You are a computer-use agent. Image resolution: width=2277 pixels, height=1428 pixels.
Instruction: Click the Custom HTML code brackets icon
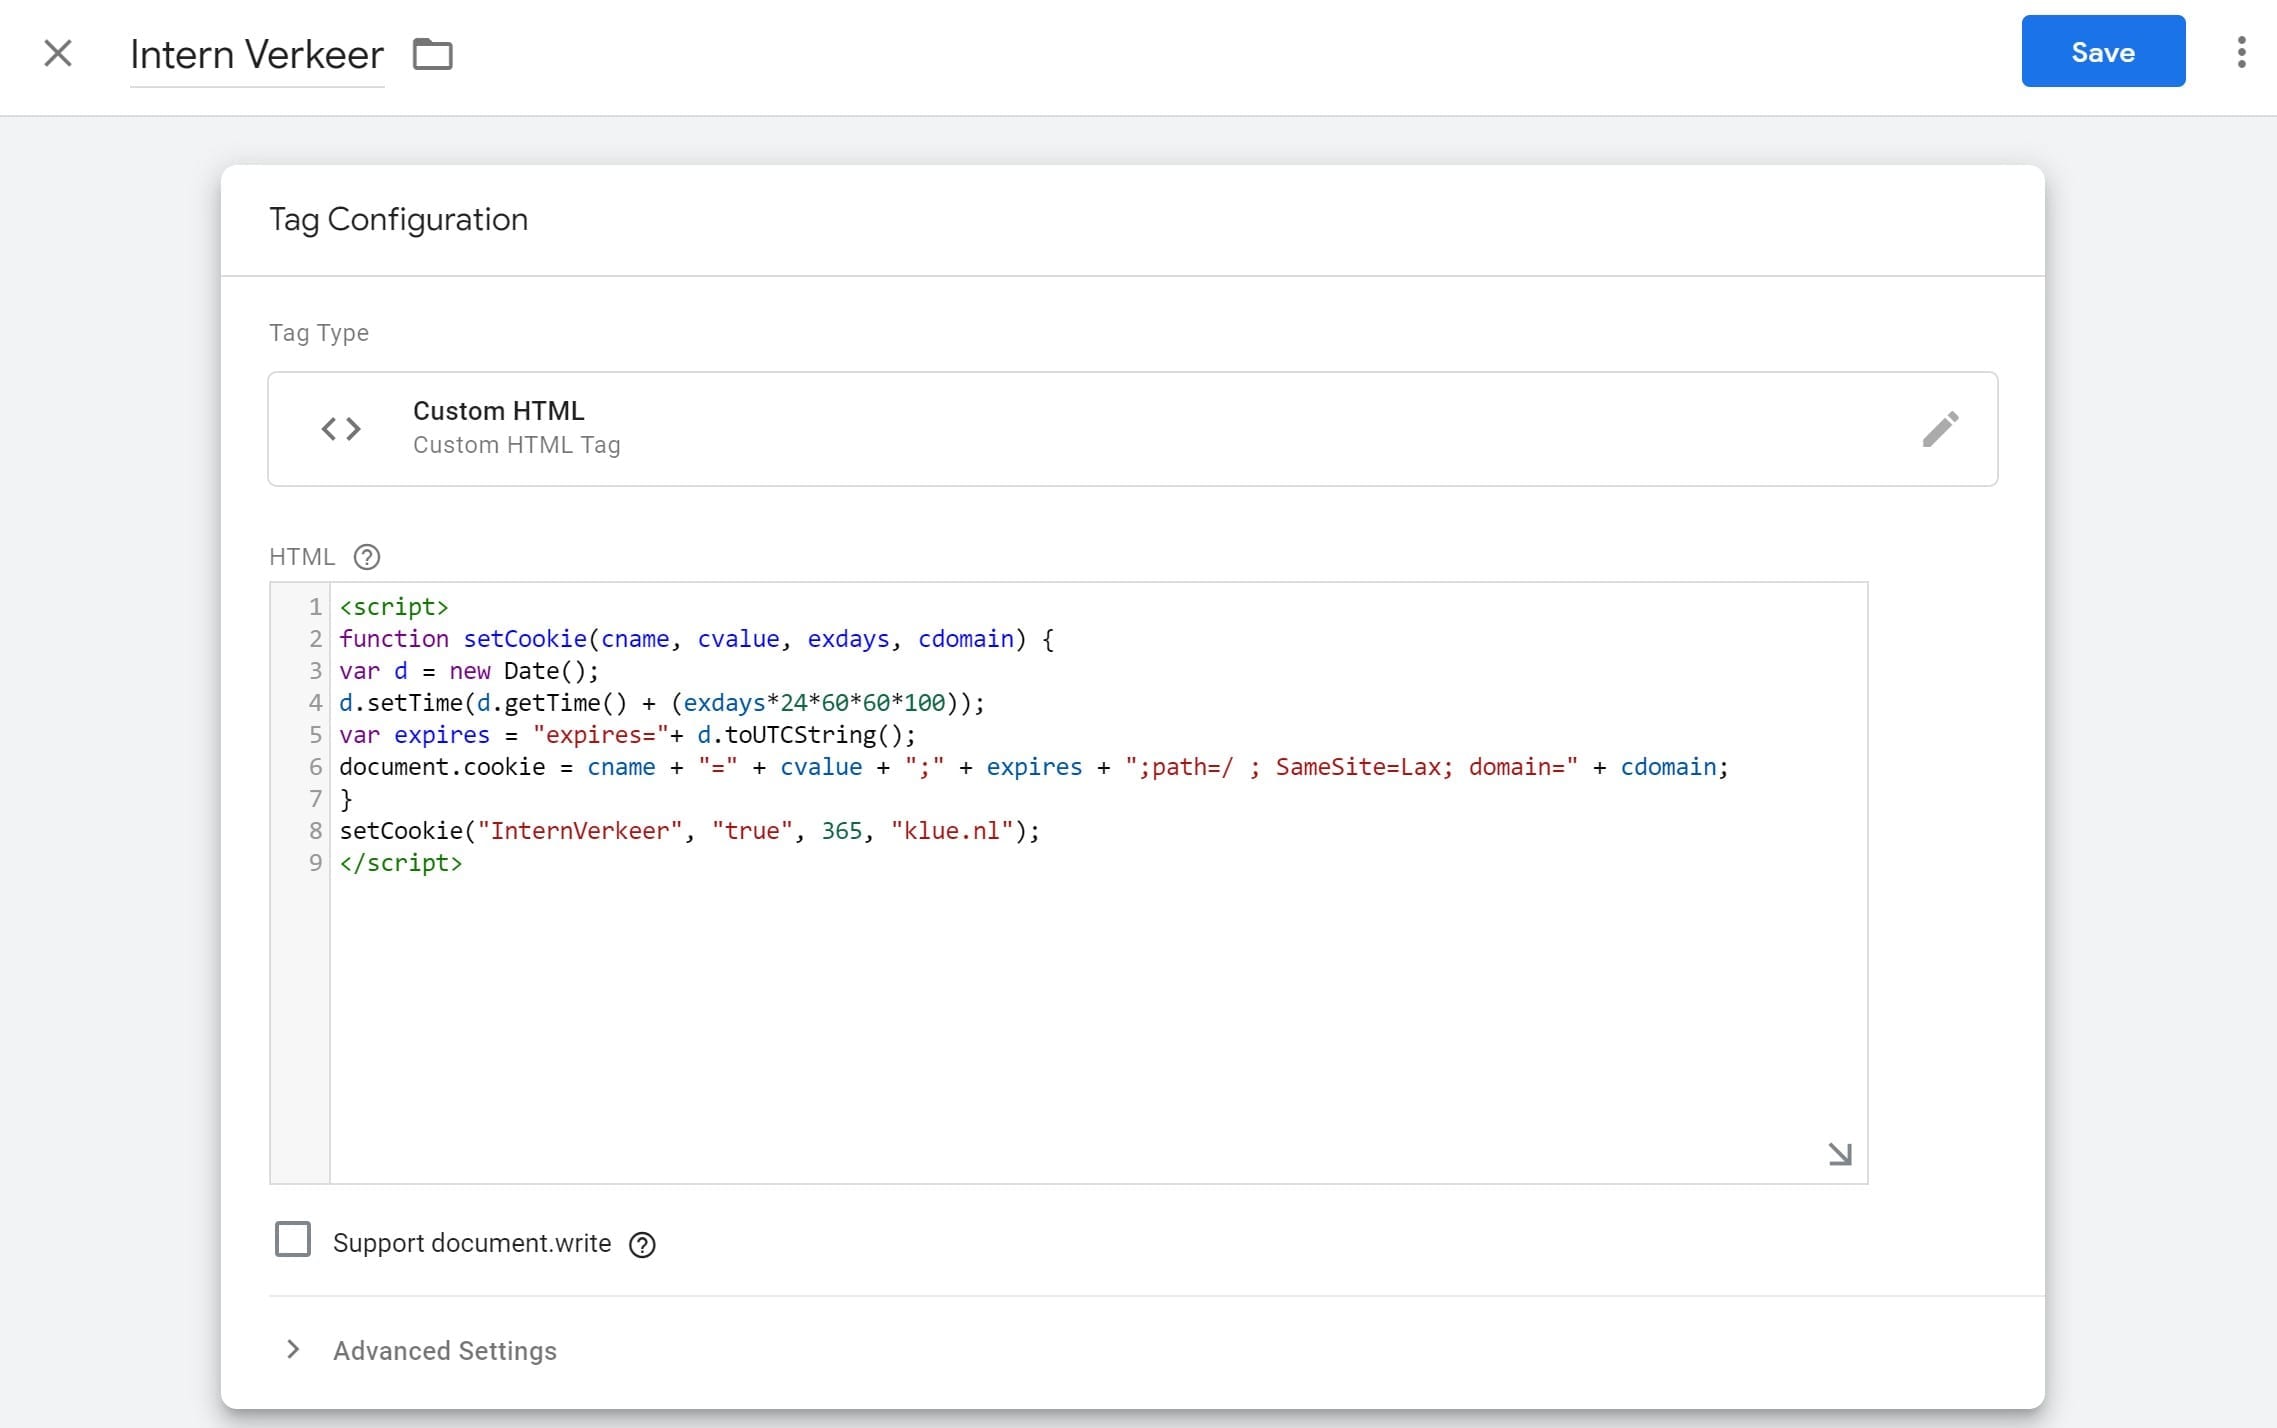click(x=341, y=429)
